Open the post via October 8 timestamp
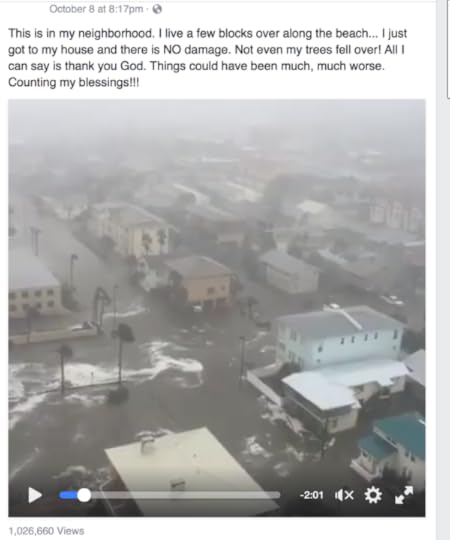Image resolution: width=450 pixels, height=540 pixels. coord(96,9)
